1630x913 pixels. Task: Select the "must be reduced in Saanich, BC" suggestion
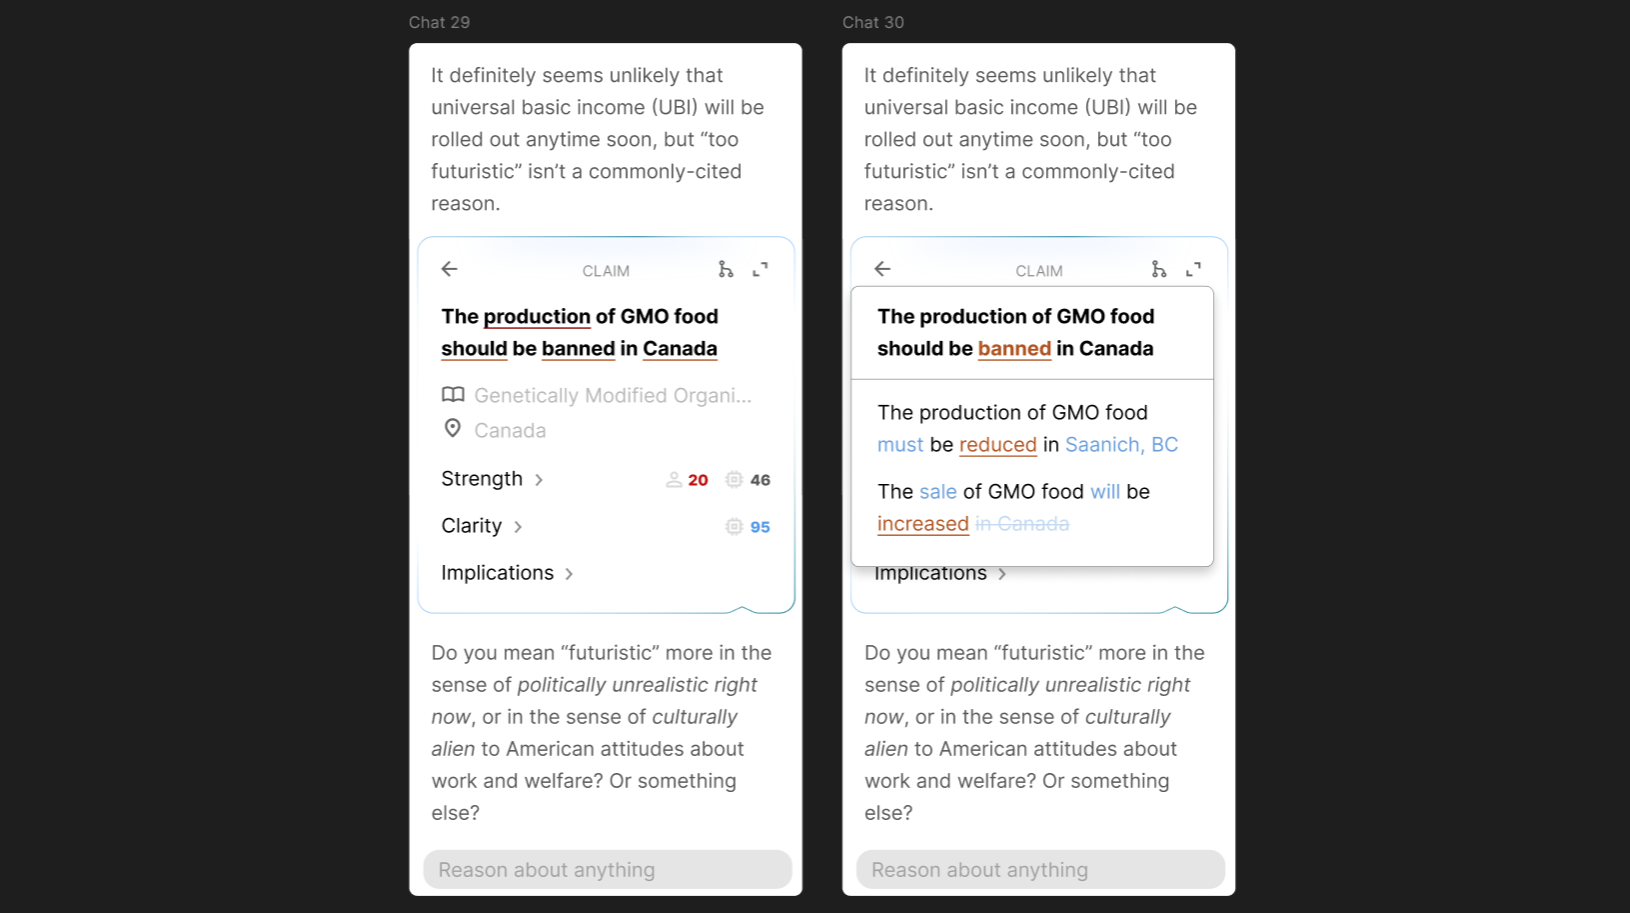1027,429
